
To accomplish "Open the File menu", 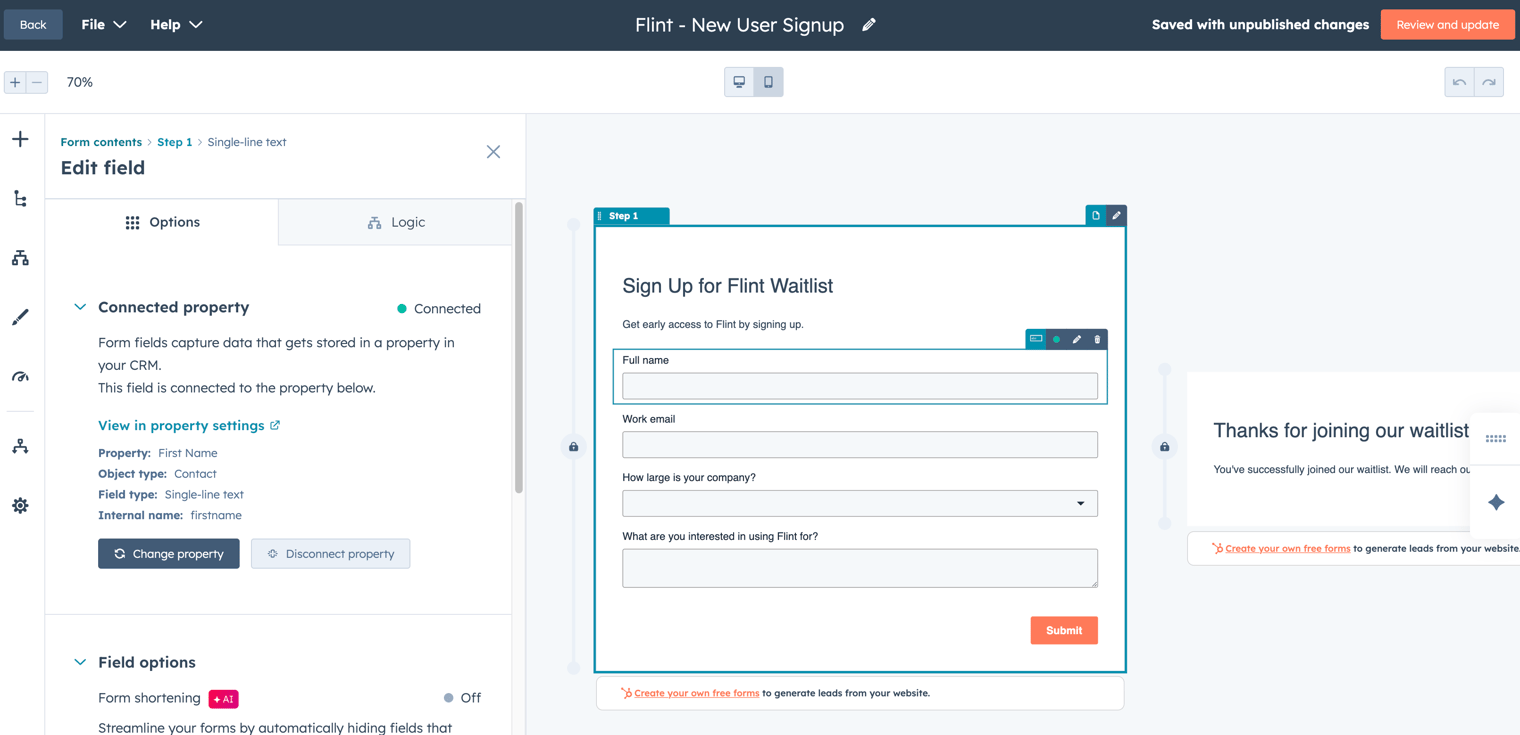I will 104,25.
